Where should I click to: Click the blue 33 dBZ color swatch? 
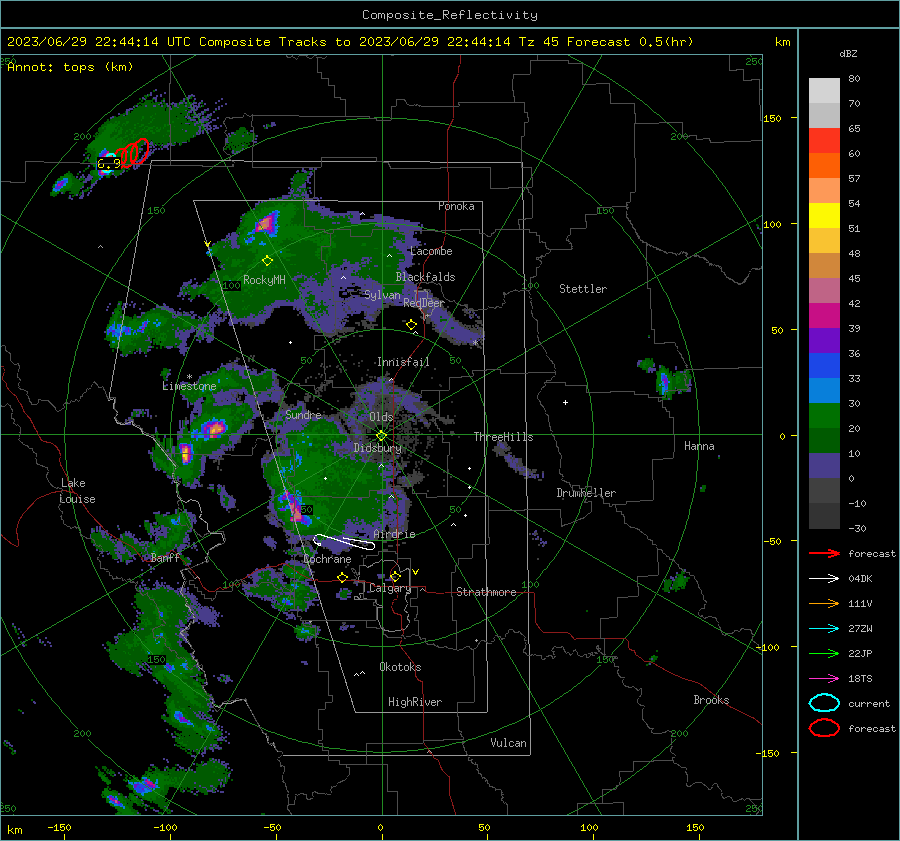[x=824, y=366]
